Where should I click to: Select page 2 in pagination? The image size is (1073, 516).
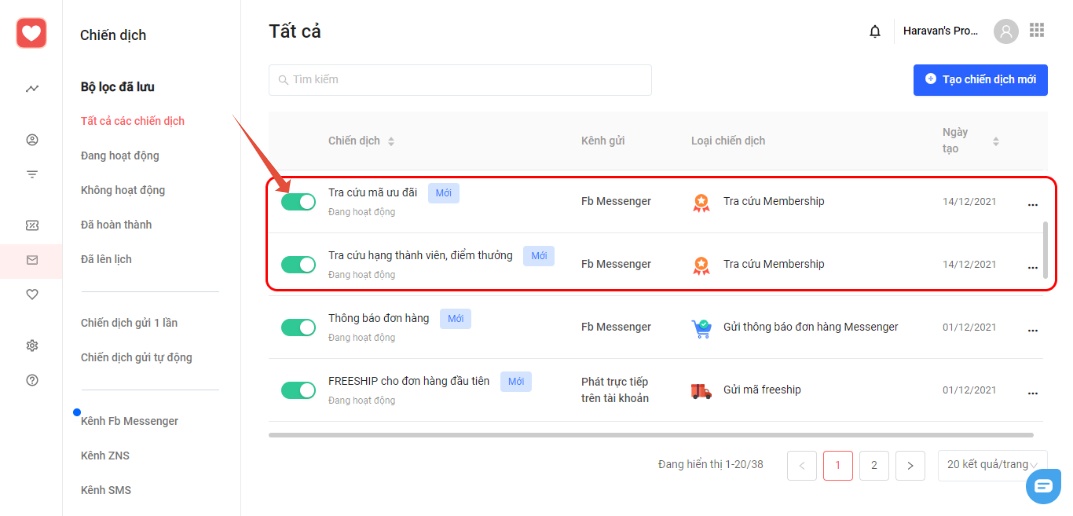click(874, 465)
